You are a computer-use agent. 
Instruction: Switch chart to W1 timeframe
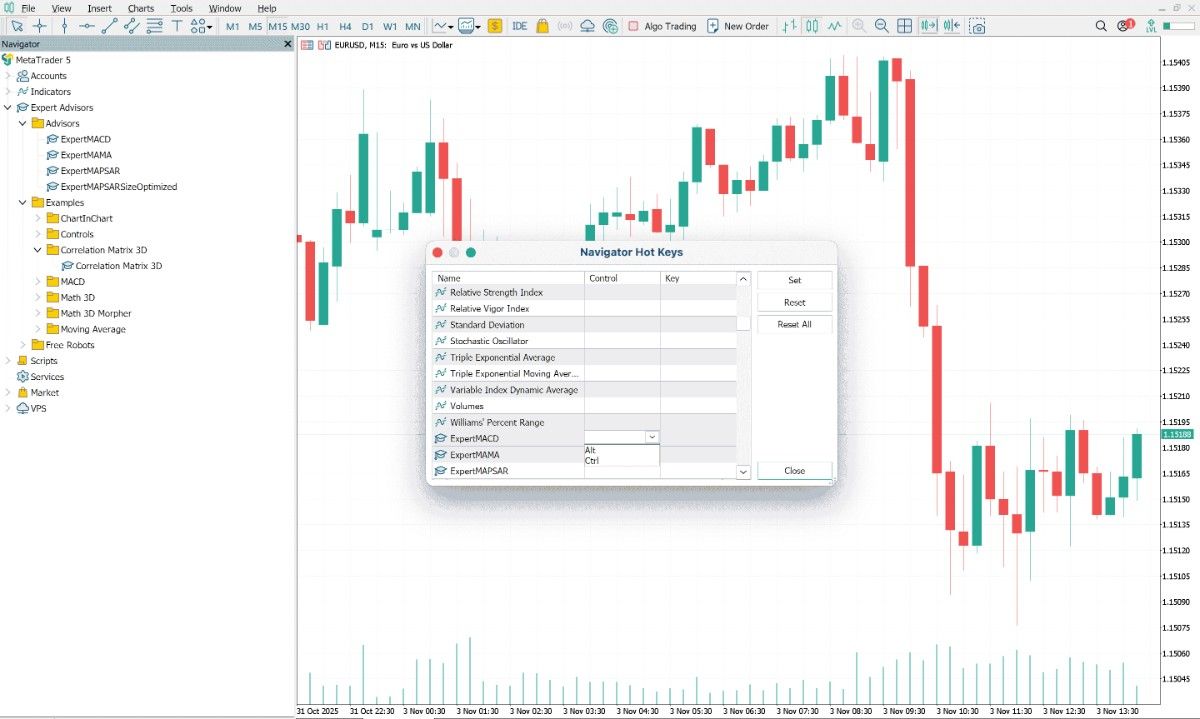390,26
